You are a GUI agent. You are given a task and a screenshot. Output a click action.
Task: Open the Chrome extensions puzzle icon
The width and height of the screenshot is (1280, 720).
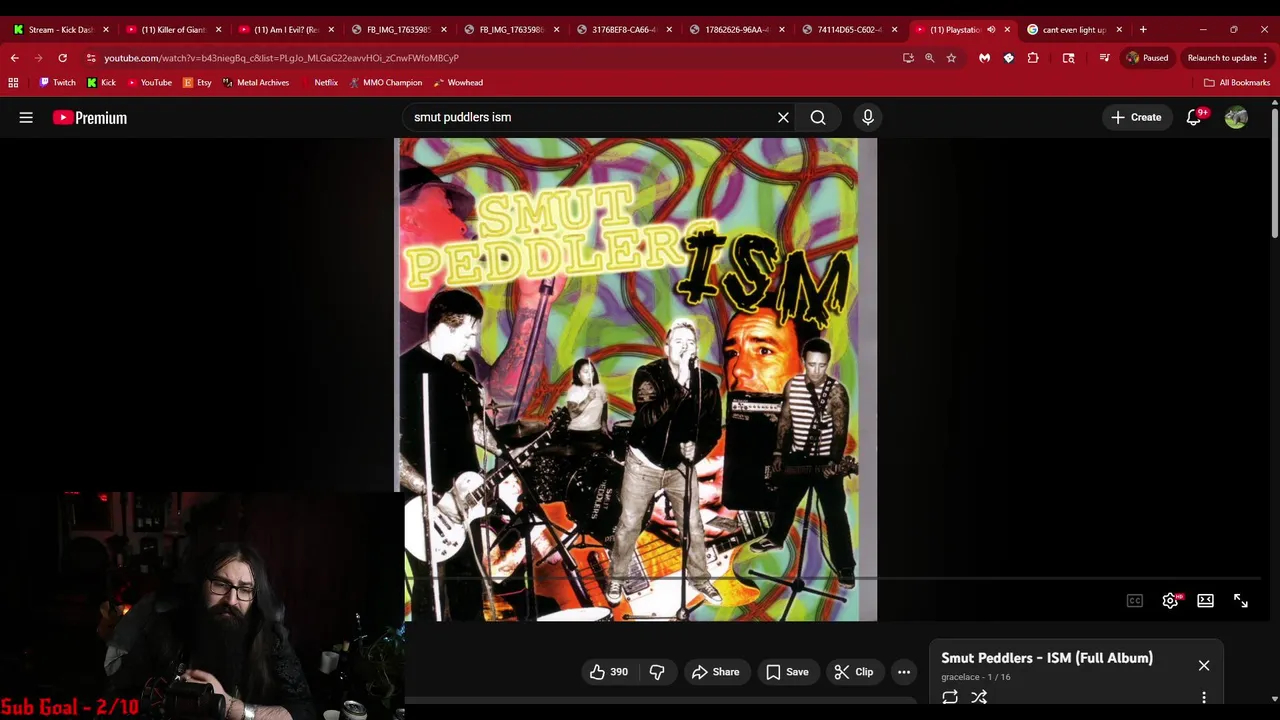point(1033,58)
